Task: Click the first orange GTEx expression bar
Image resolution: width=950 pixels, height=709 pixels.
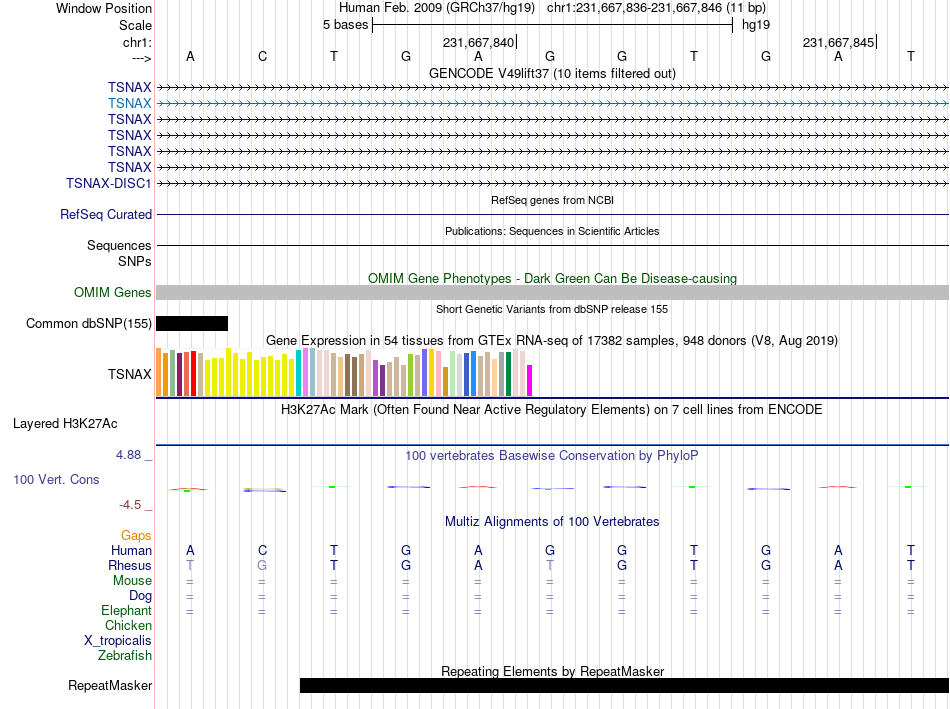Action: [159, 372]
